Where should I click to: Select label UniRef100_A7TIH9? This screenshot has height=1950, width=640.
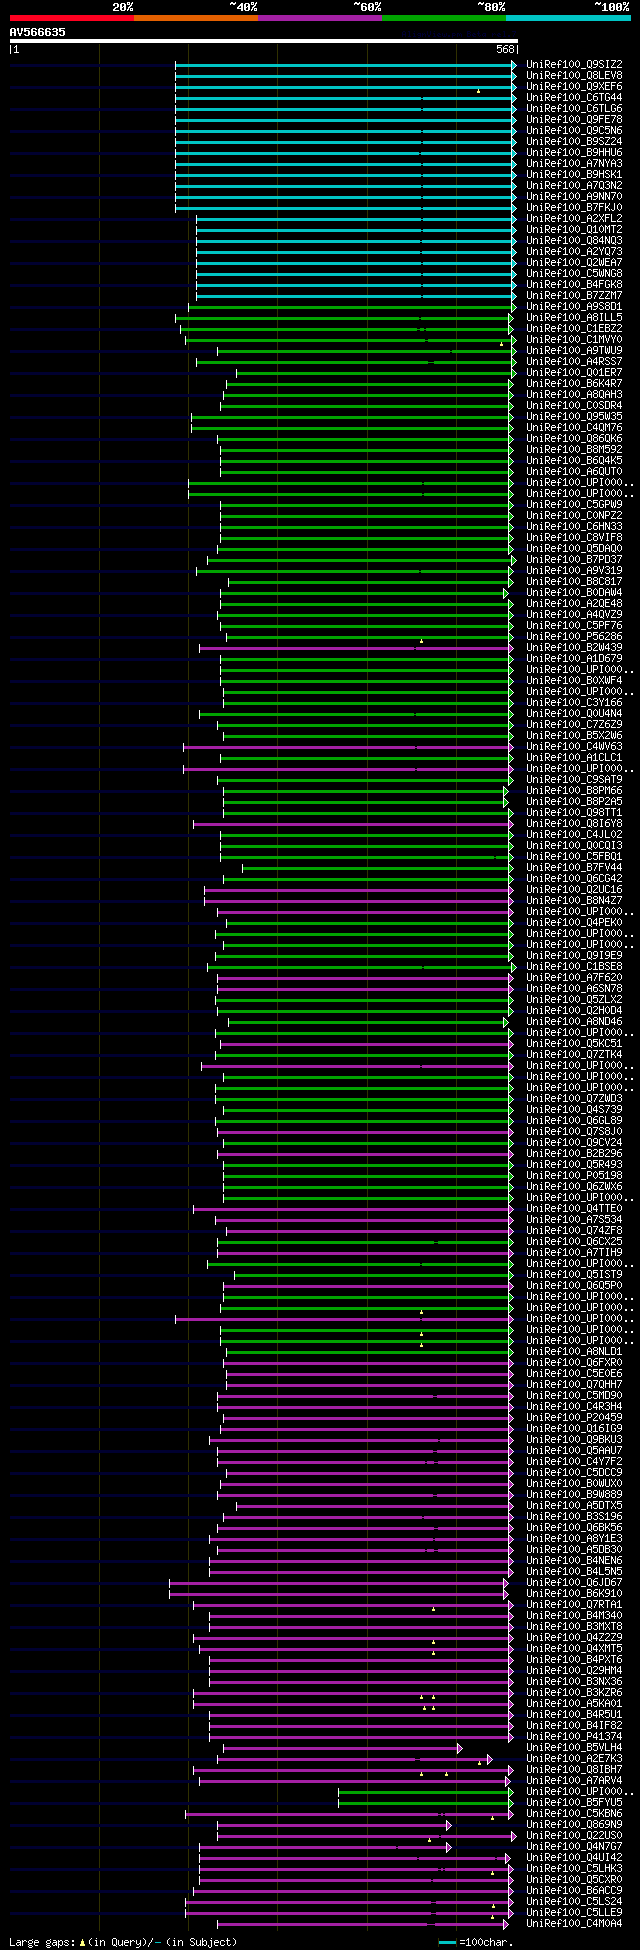[574, 1253]
